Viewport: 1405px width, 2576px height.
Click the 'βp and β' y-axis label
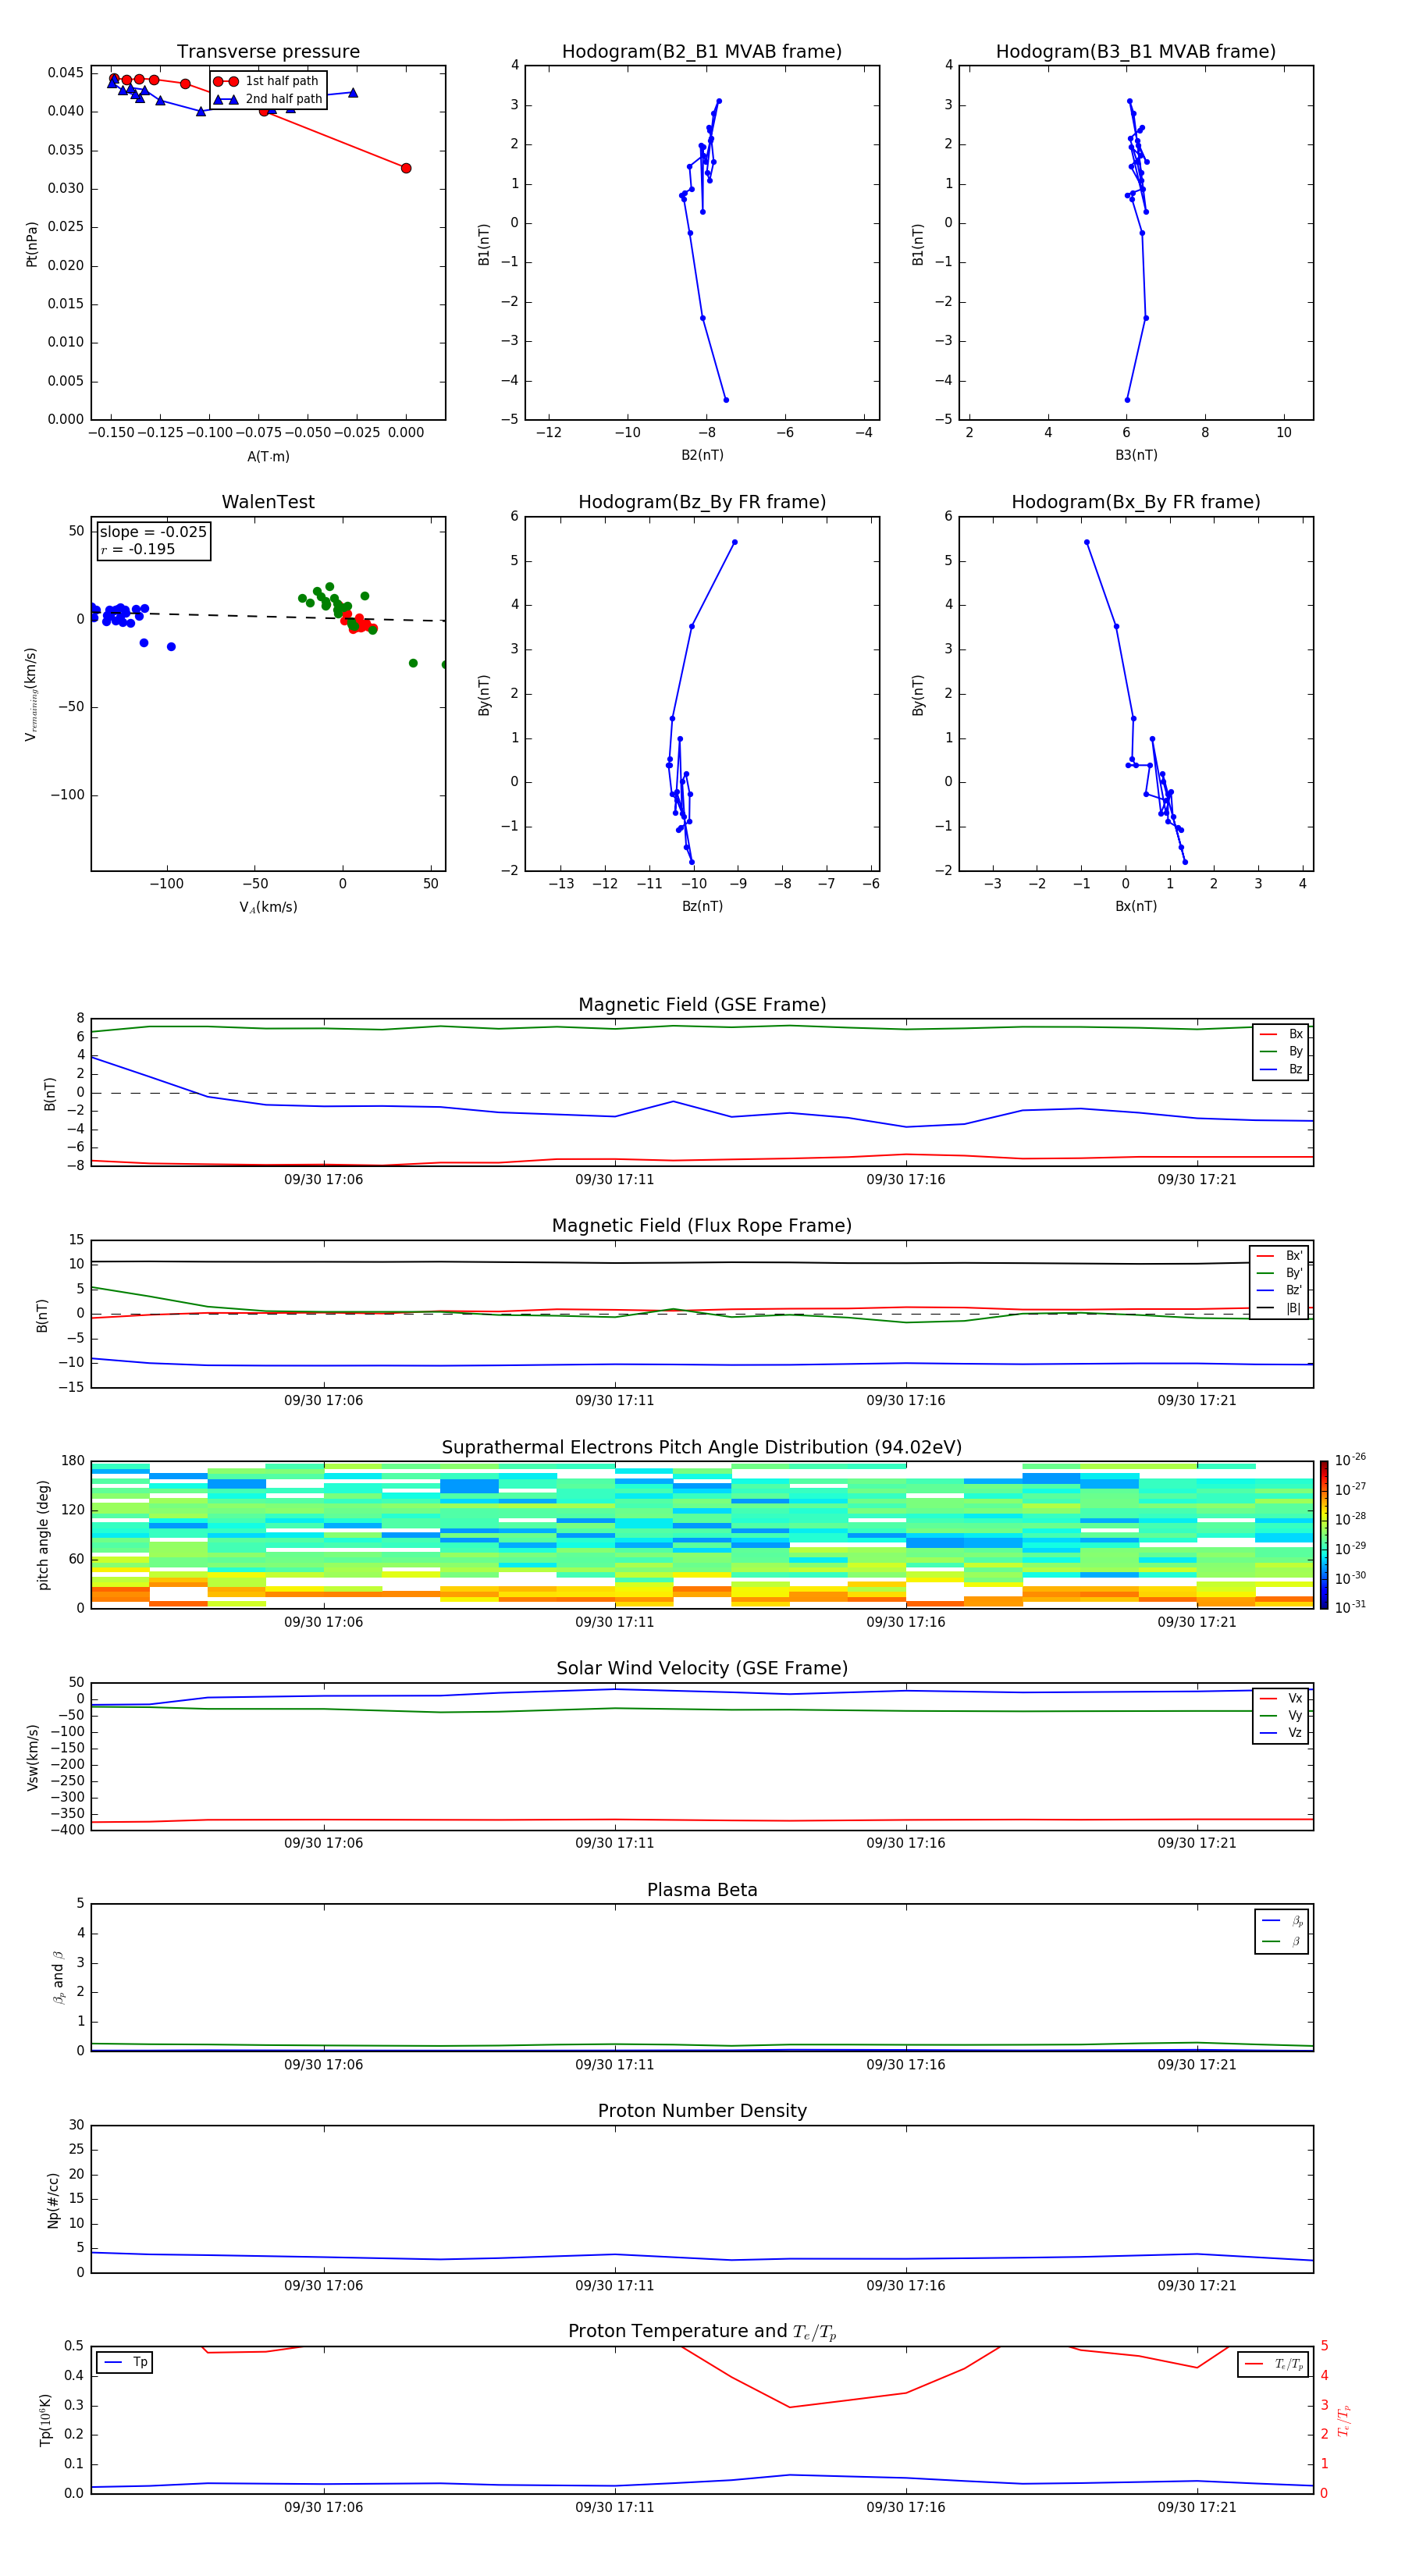(x=58, y=1977)
